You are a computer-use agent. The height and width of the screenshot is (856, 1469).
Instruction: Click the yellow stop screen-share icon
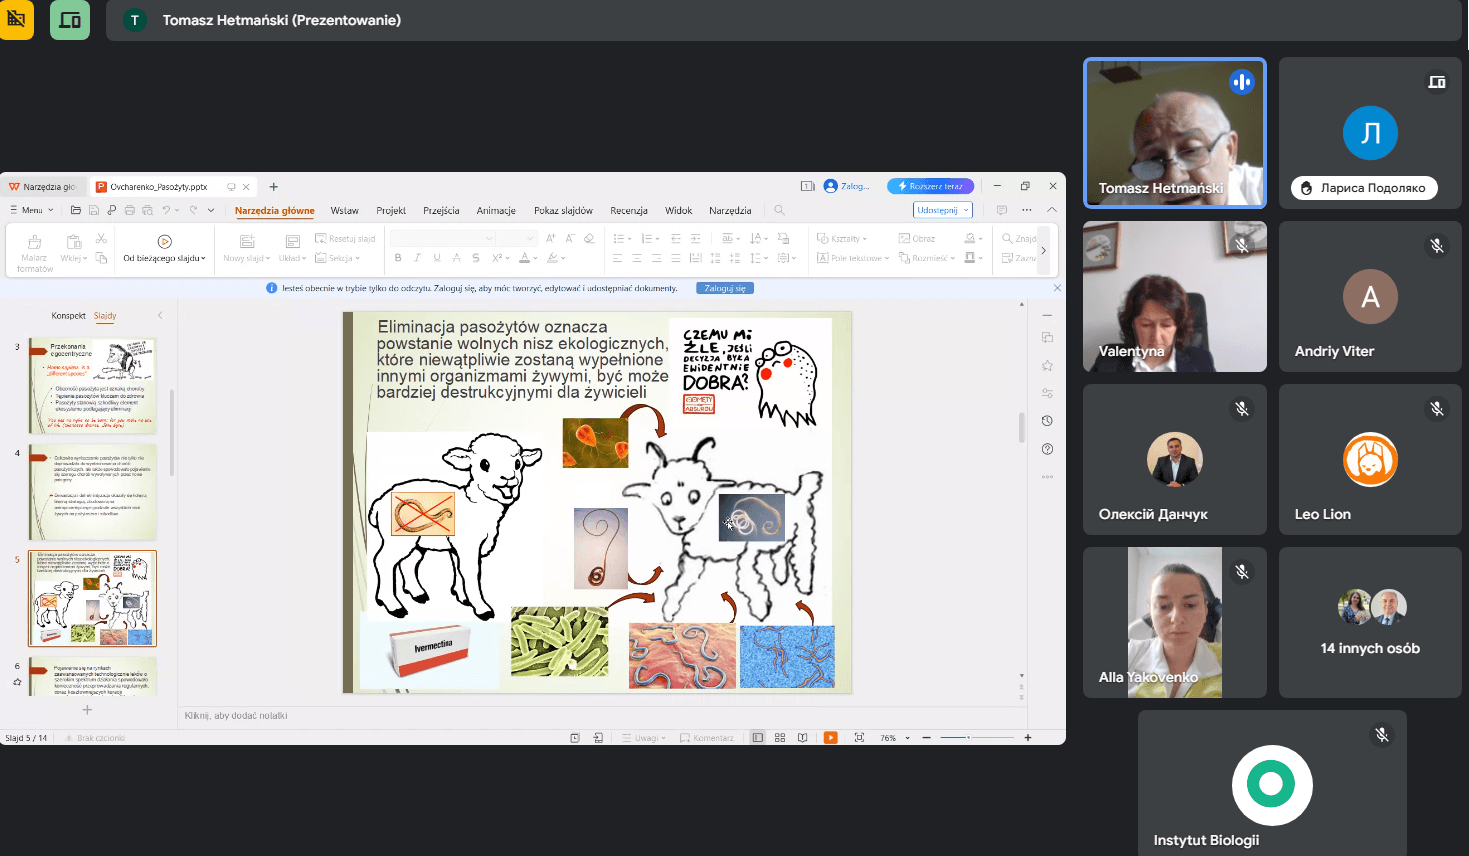[16, 20]
